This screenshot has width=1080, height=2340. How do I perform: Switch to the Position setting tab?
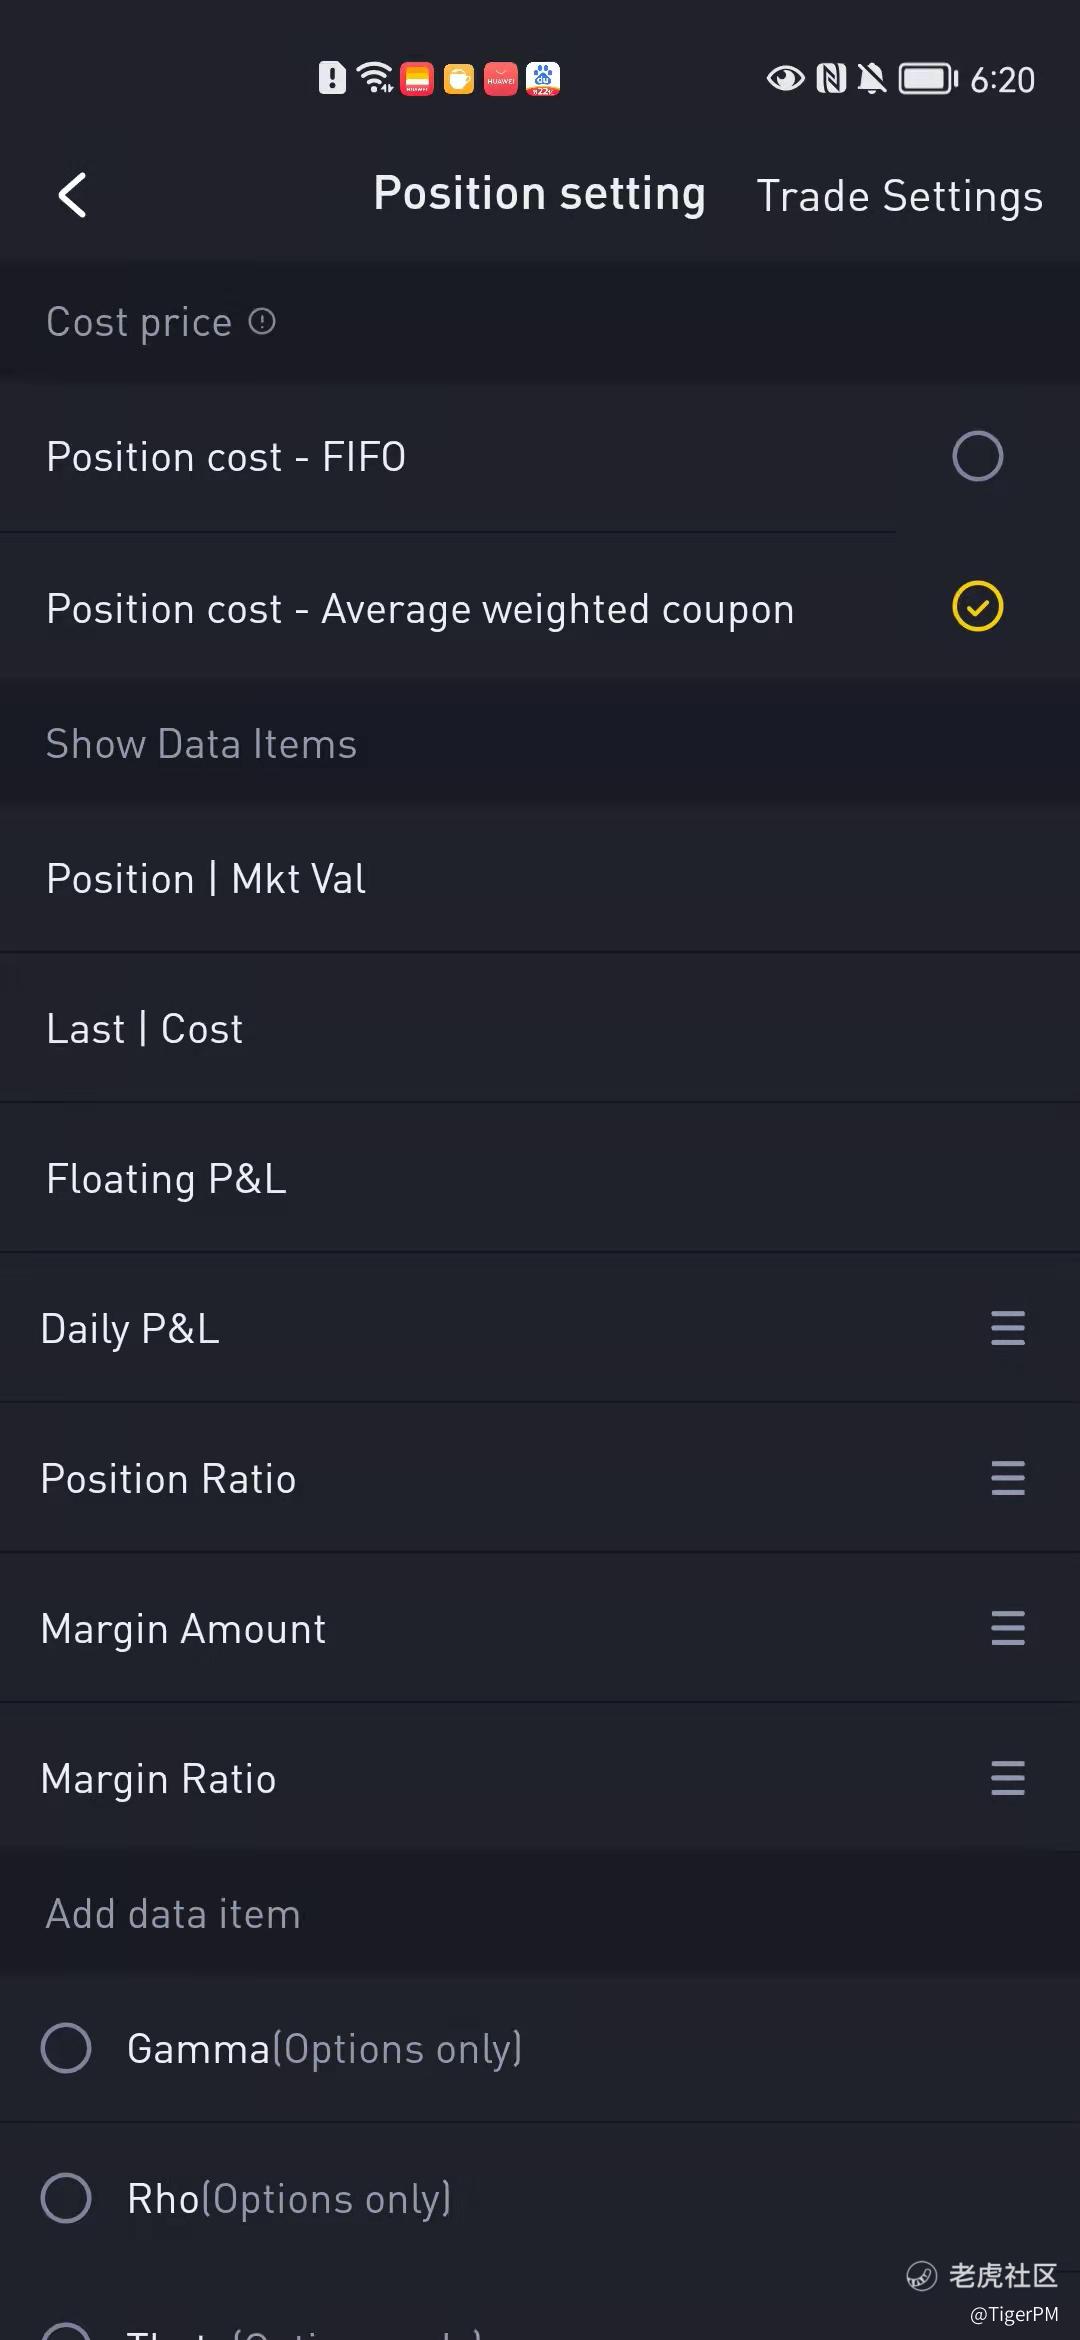pyautogui.click(x=539, y=194)
